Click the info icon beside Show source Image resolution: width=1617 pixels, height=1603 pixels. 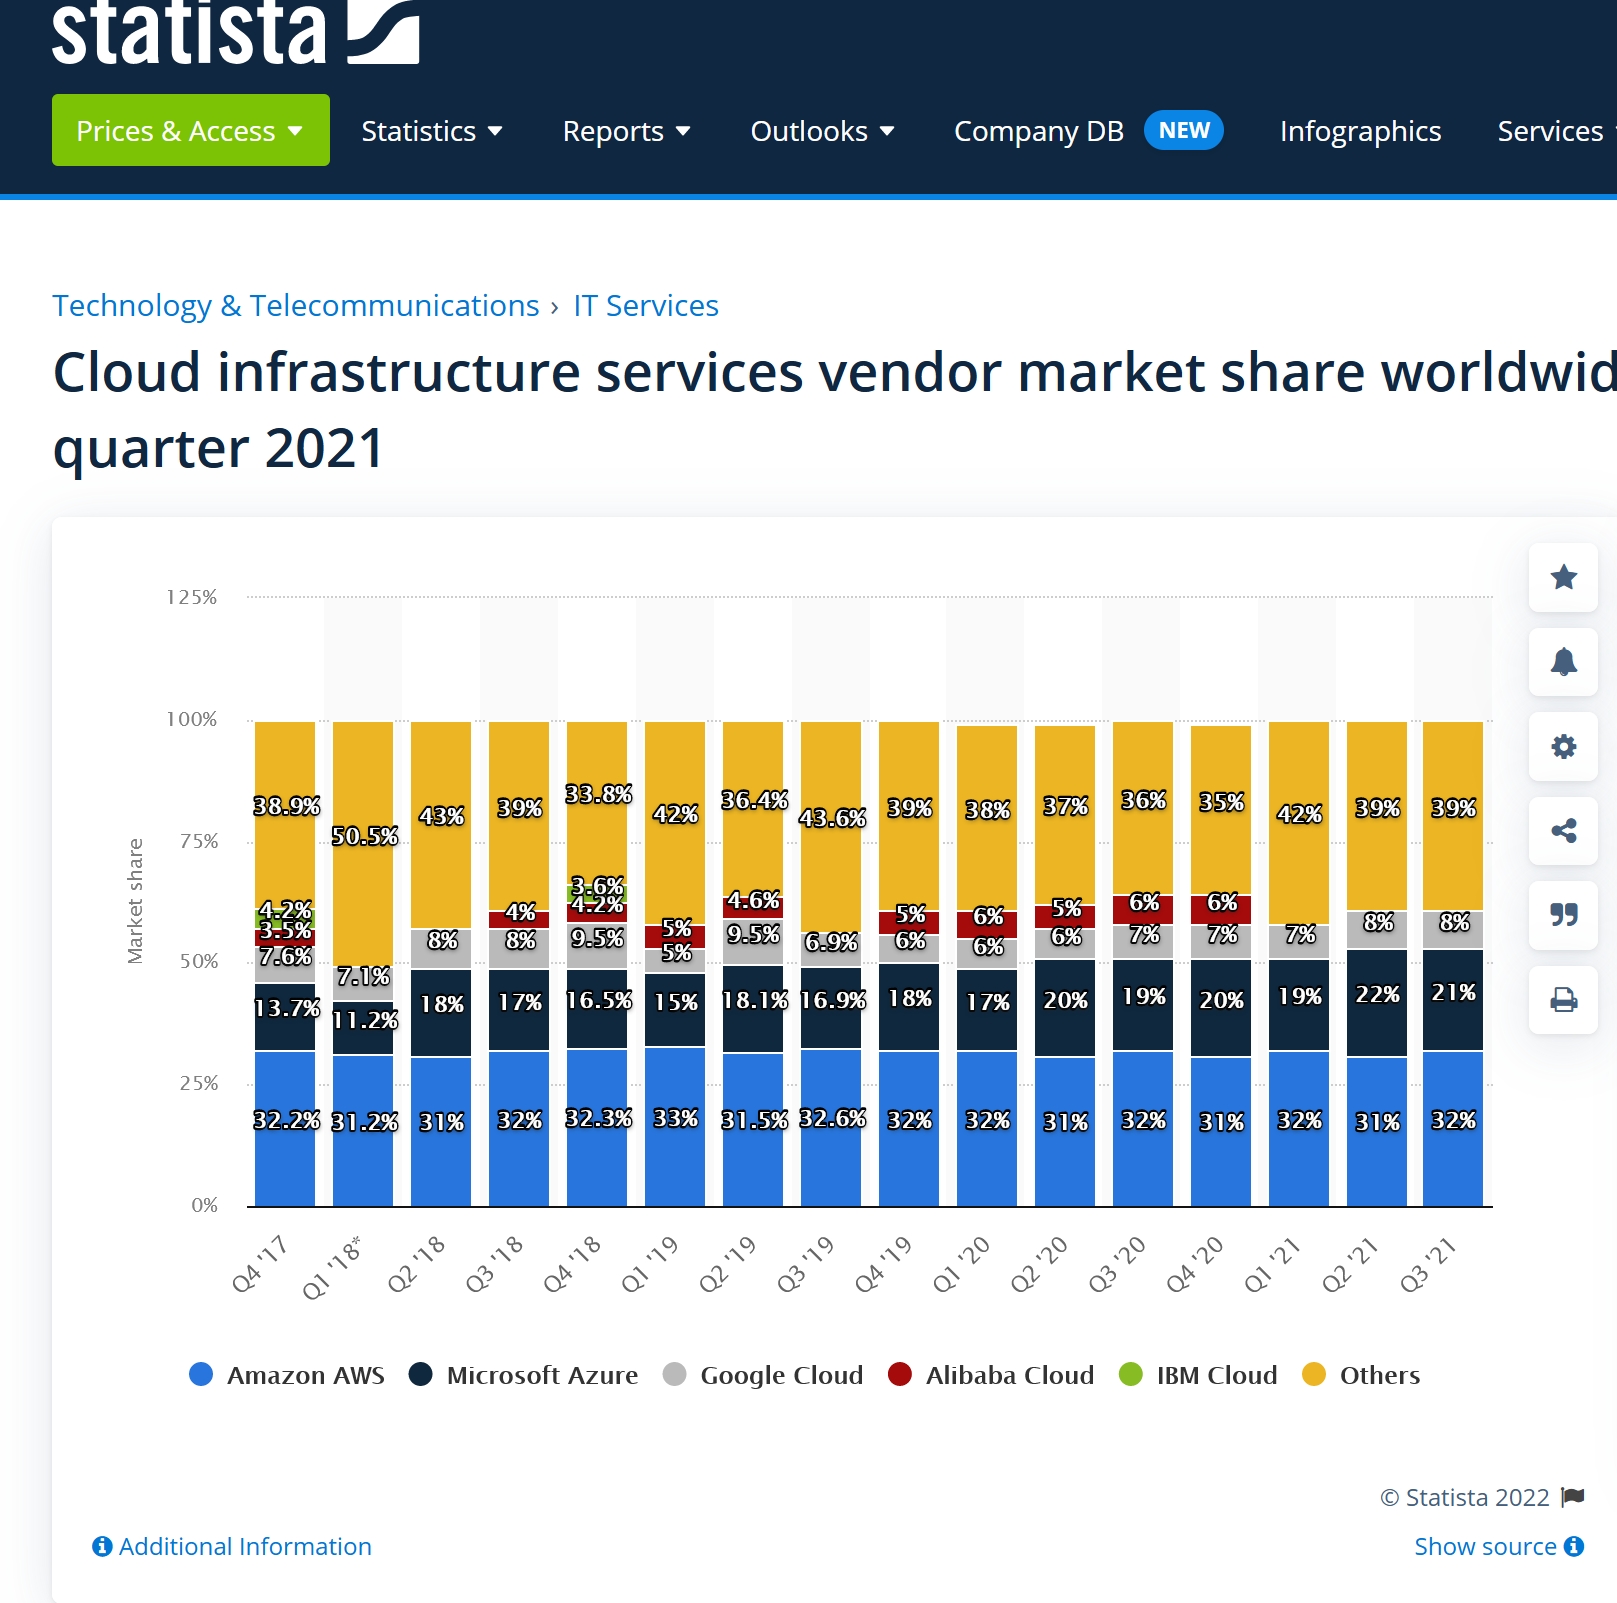[x=1574, y=1546]
